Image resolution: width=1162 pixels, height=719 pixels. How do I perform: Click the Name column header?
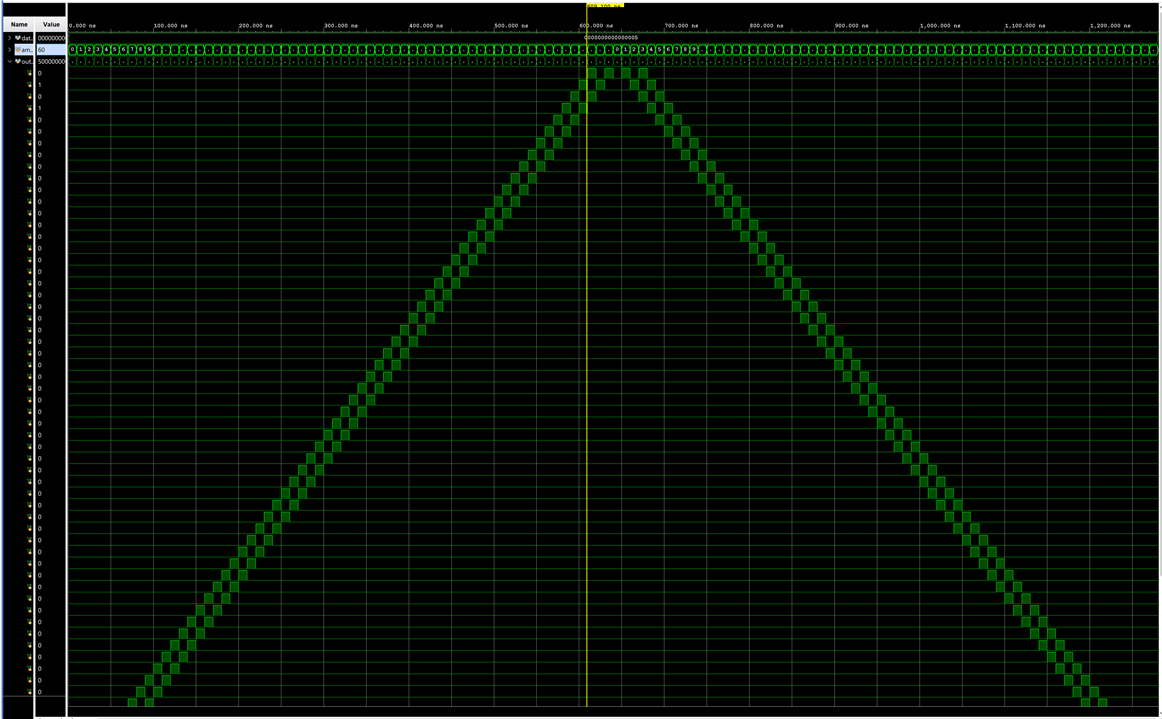click(x=19, y=24)
